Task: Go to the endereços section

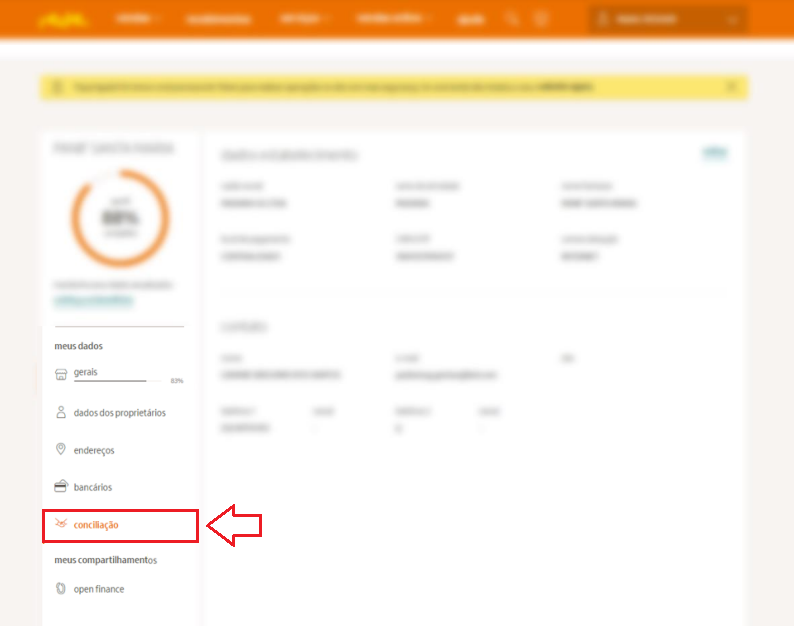Action: click(x=94, y=450)
